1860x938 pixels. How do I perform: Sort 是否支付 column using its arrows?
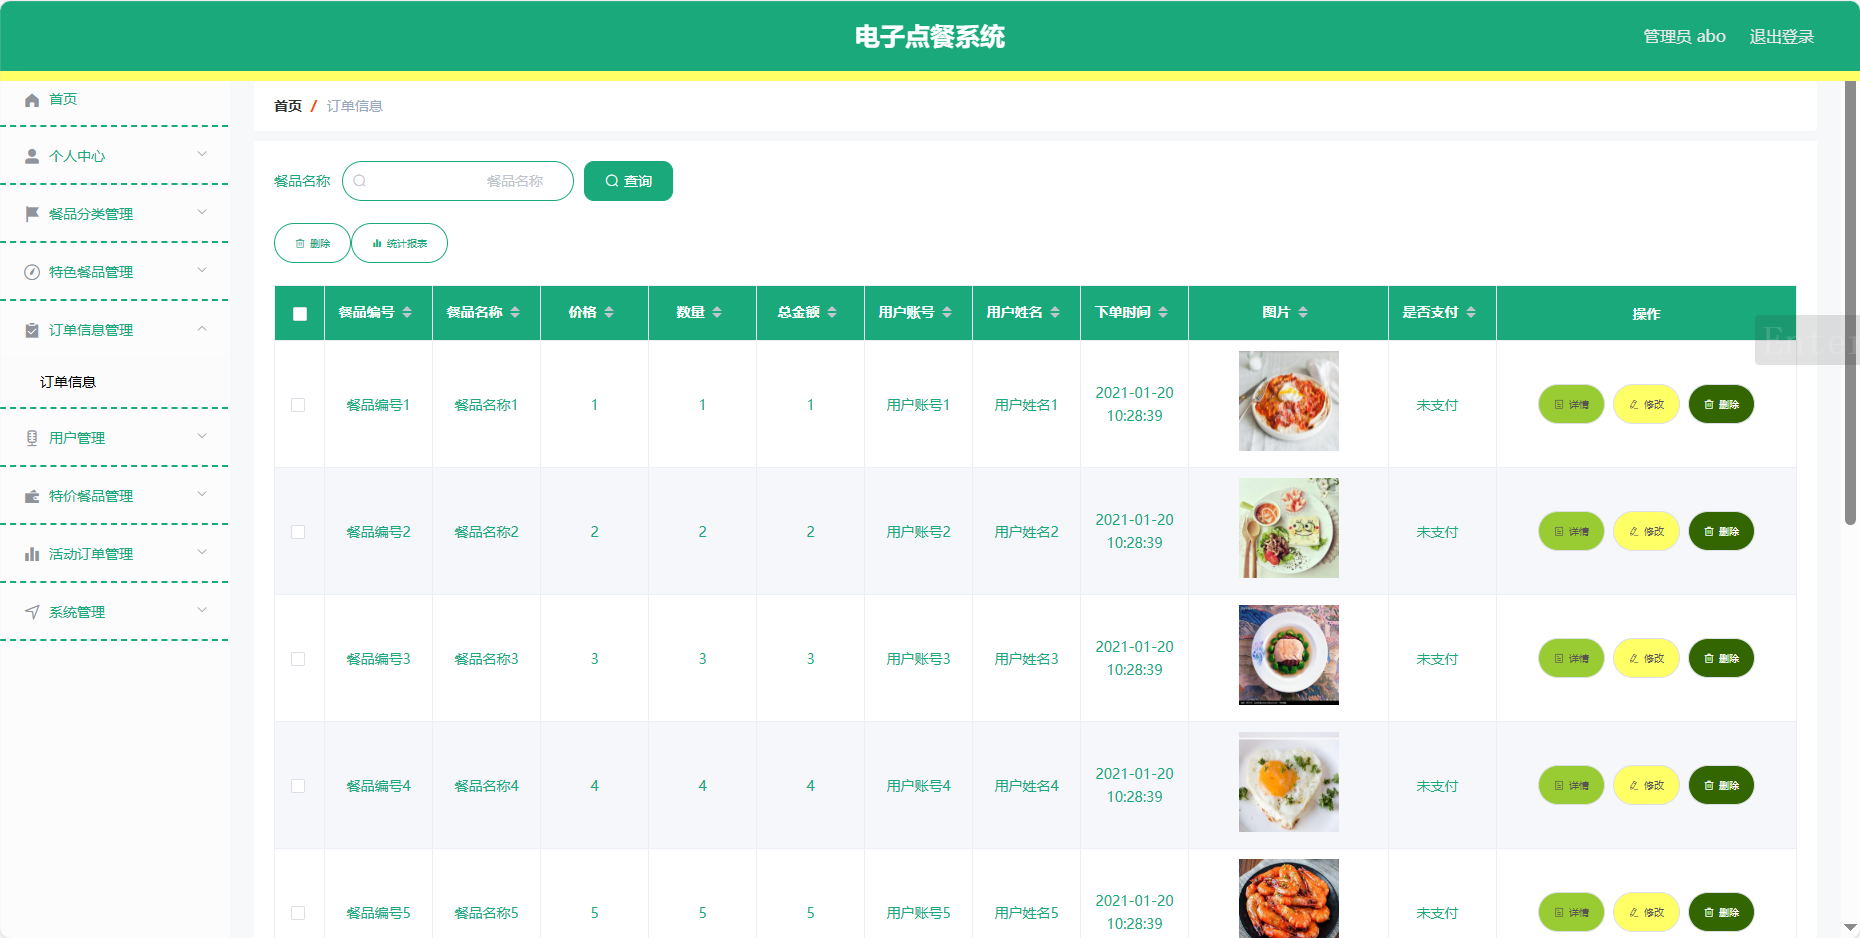point(1471,313)
